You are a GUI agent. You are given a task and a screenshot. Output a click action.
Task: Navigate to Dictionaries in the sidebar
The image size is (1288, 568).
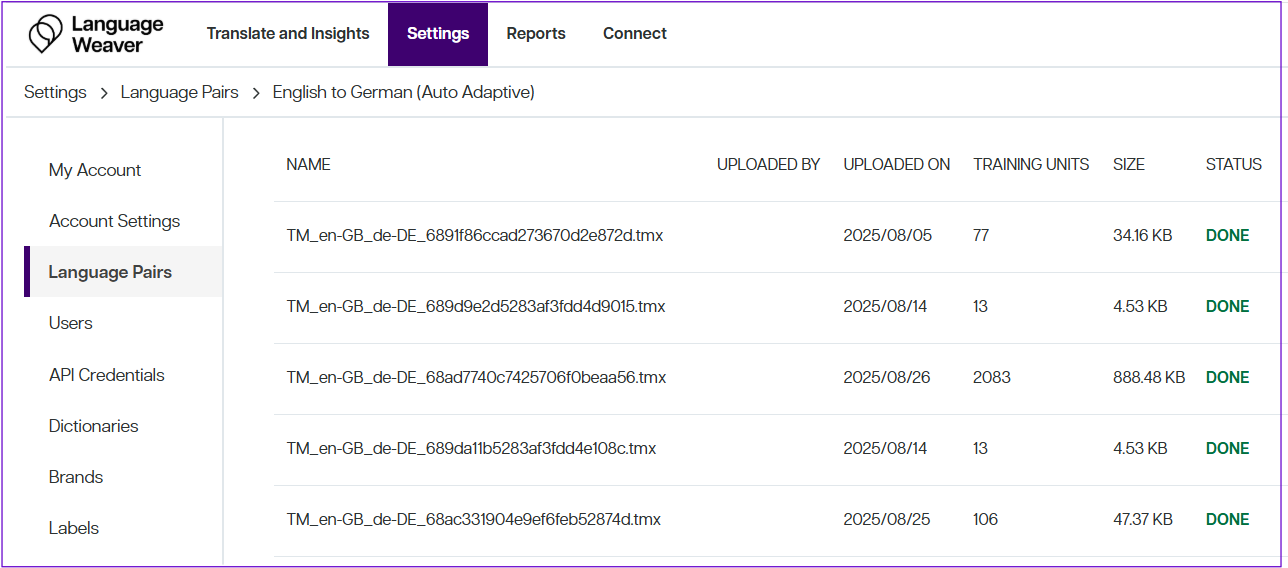(x=93, y=426)
